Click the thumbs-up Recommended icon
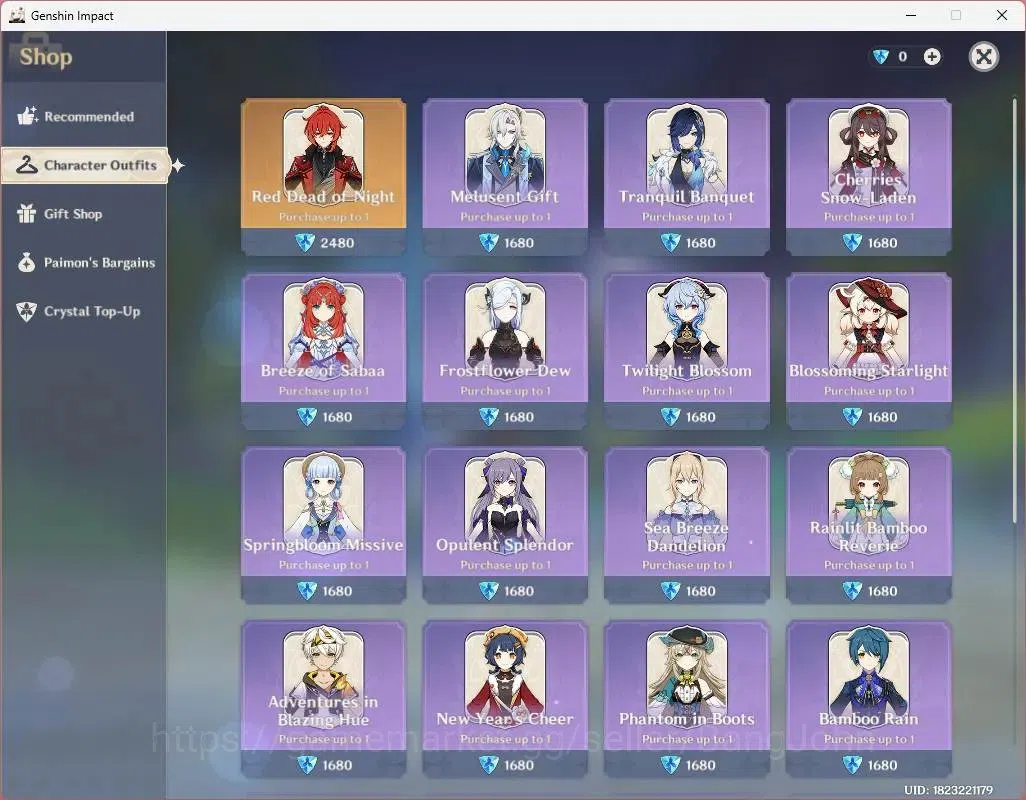Viewport: 1026px width, 800px height. pyautogui.click(x=27, y=116)
